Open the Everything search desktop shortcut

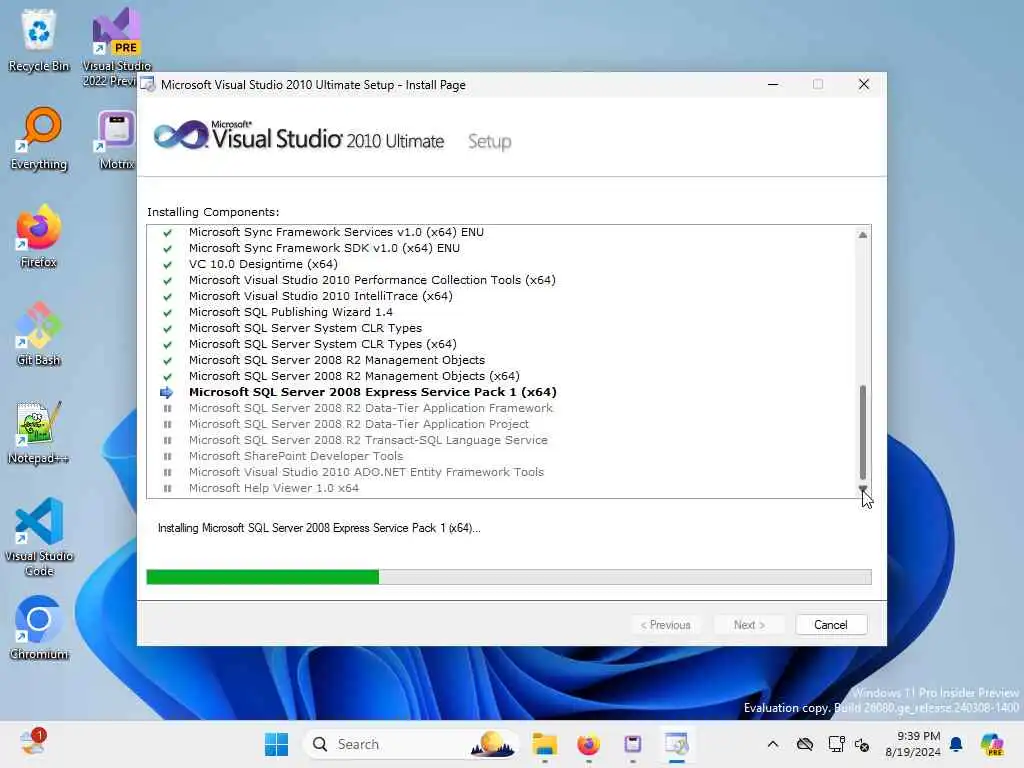pos(39,138)
